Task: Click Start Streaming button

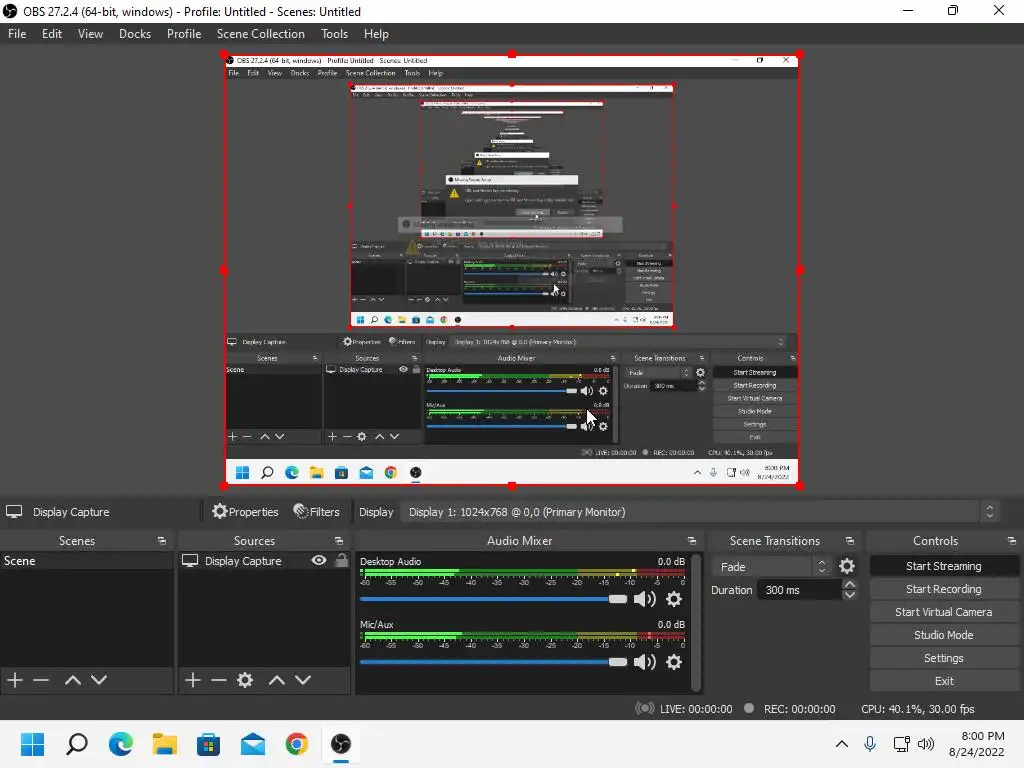Action: 944,566
